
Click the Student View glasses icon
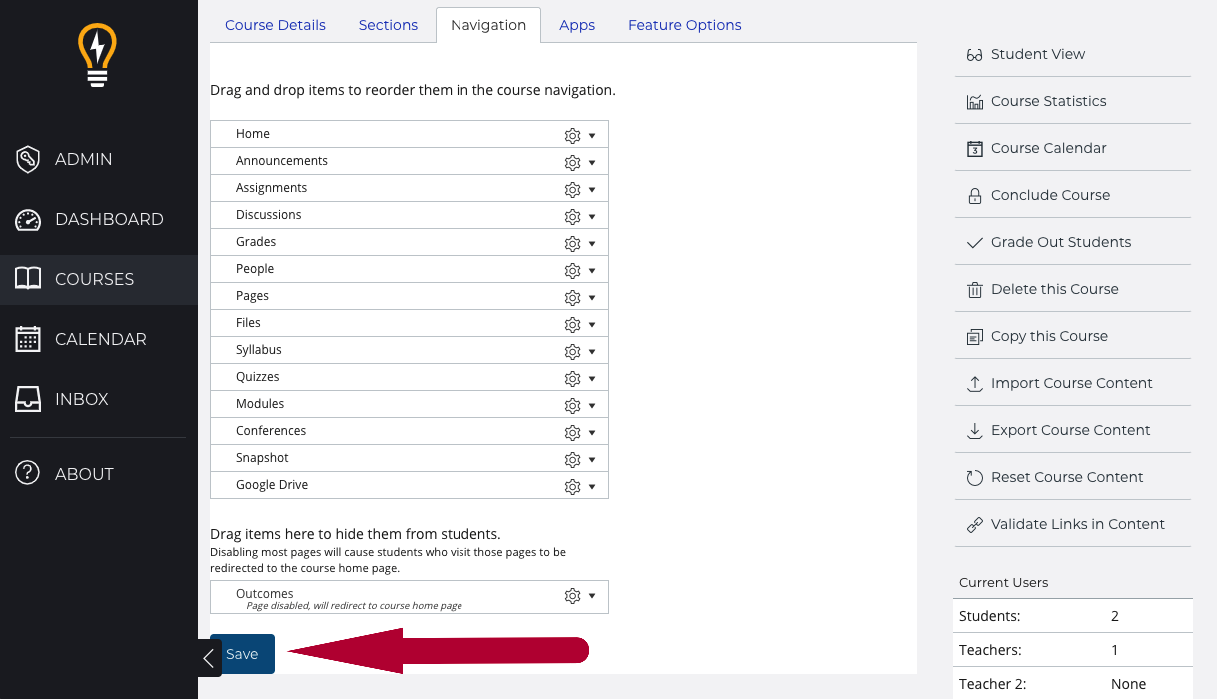(975, 55)
